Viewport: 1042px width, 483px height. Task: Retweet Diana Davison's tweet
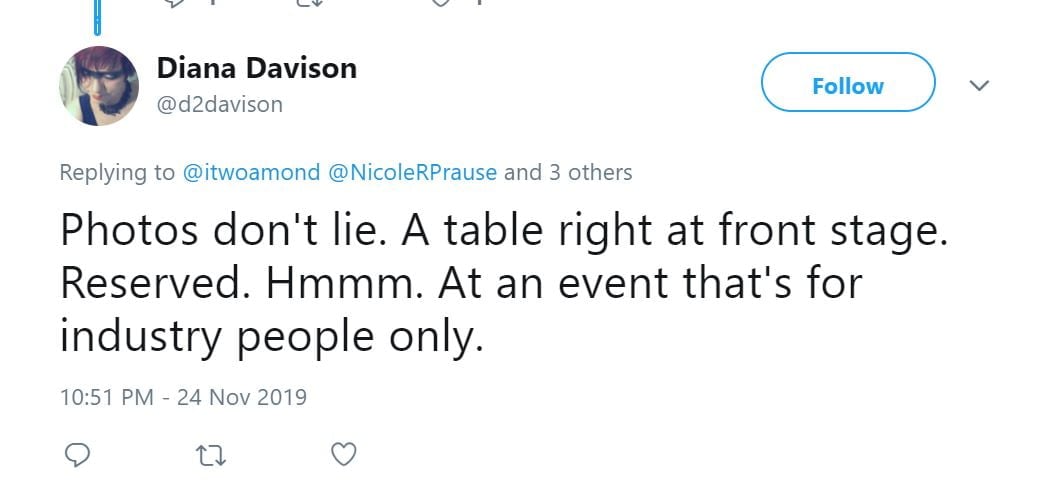point(211,455)
